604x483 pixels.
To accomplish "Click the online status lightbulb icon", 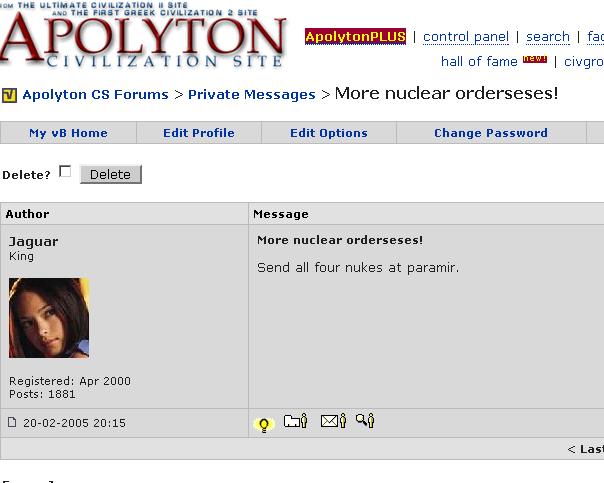I will (264, 423).
